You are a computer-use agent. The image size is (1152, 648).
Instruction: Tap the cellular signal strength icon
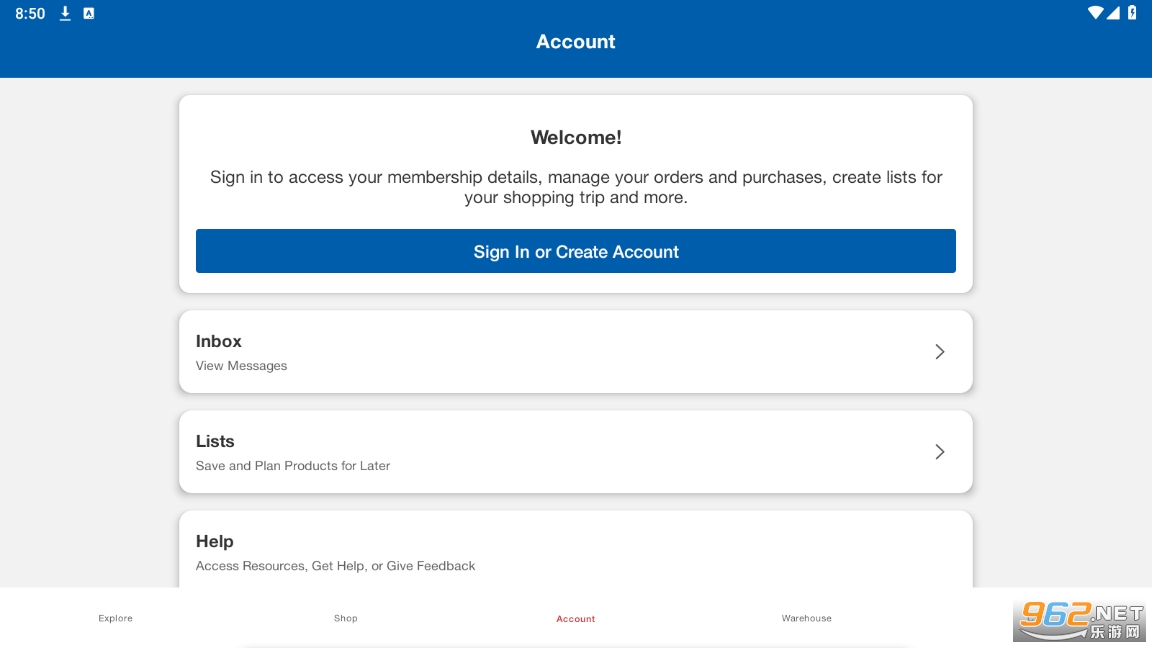[x=1114, y=13]
